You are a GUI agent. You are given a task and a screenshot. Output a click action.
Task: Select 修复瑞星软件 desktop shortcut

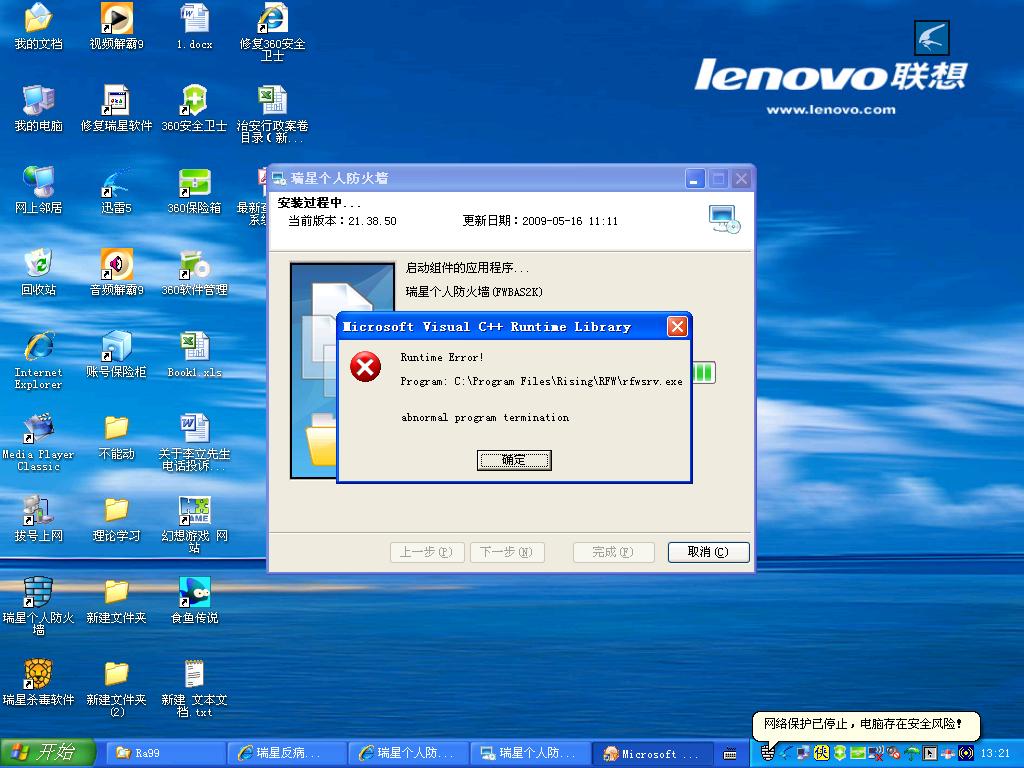(x=116, y=108)
